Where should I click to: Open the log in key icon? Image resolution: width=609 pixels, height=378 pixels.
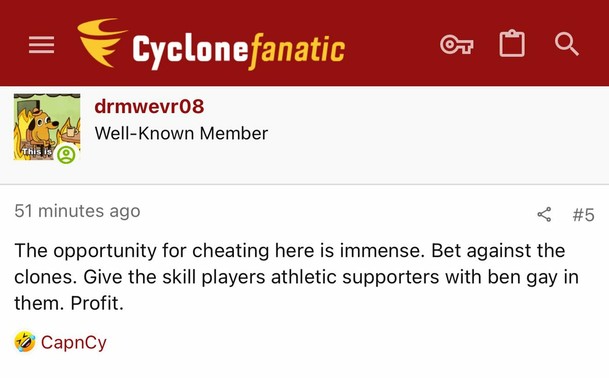(x=457, y=44)
